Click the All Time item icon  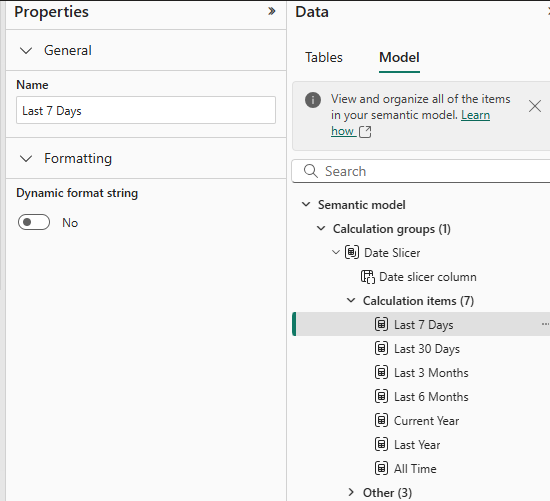click(381, 468)
